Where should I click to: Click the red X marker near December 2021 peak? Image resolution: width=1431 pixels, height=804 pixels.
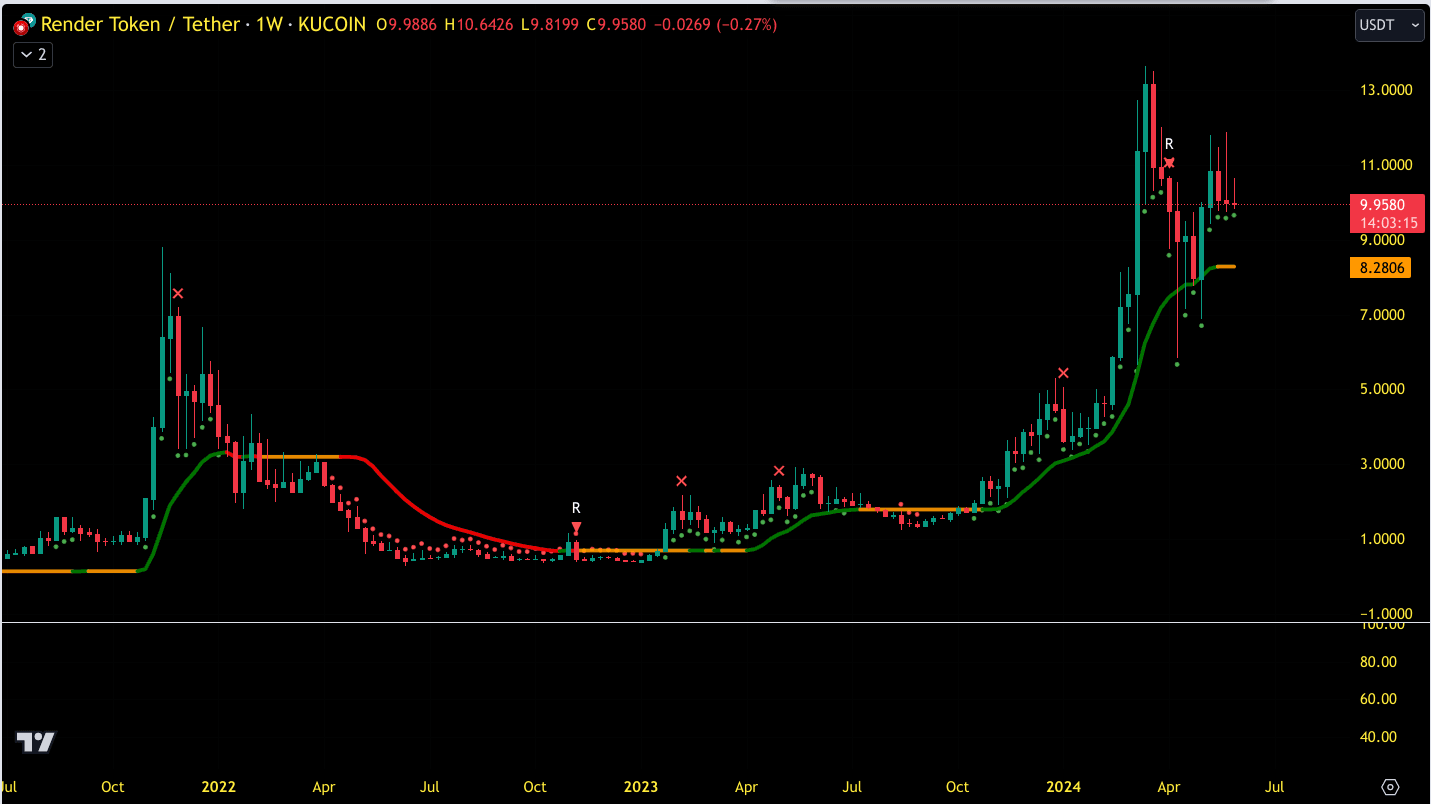coord(177,293)
